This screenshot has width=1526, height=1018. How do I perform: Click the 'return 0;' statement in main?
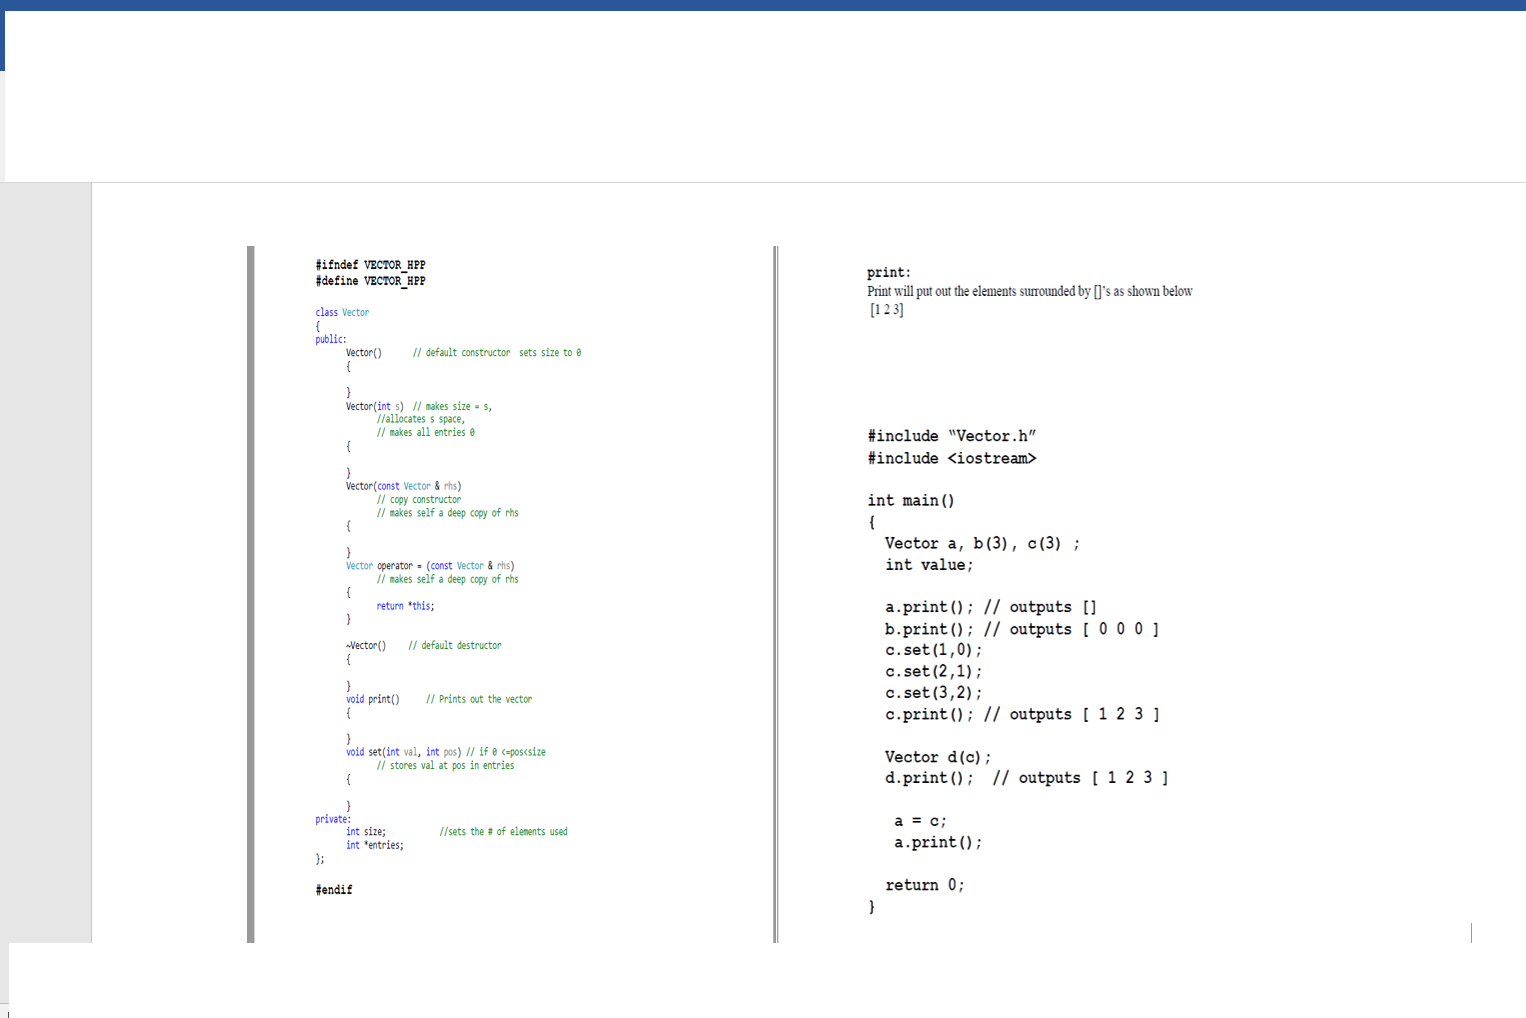pyautogui.click(x=925, y=885)
